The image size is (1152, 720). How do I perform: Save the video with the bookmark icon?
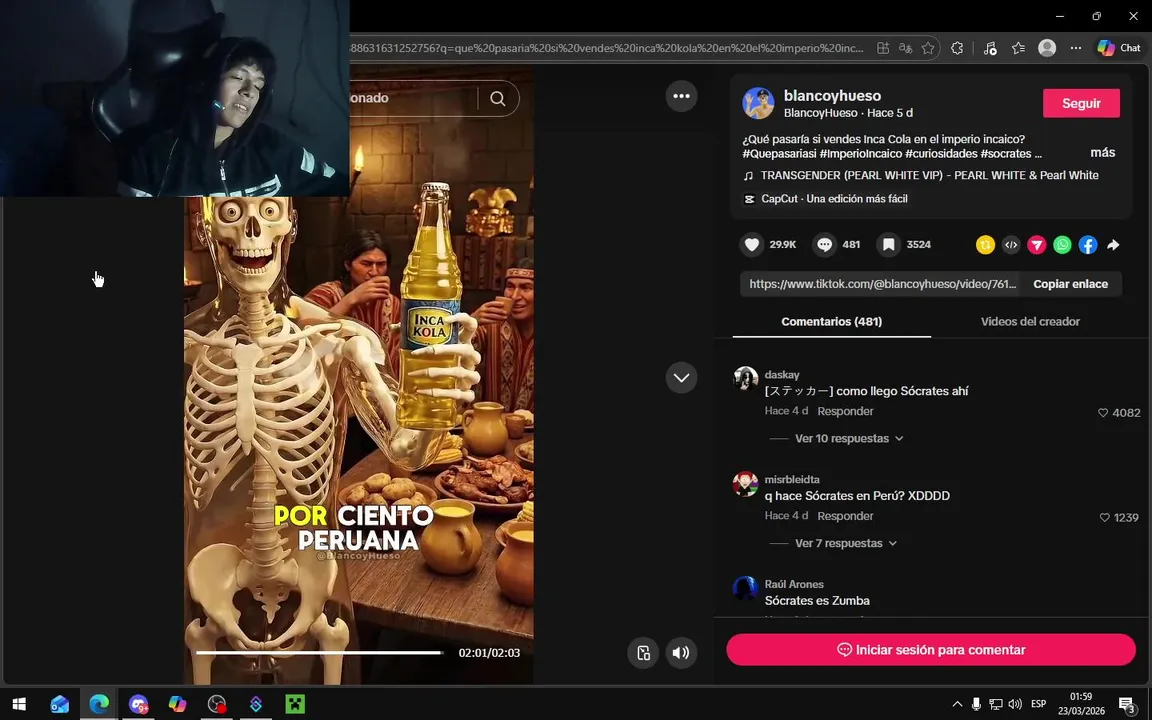click(x=888, y=245)
